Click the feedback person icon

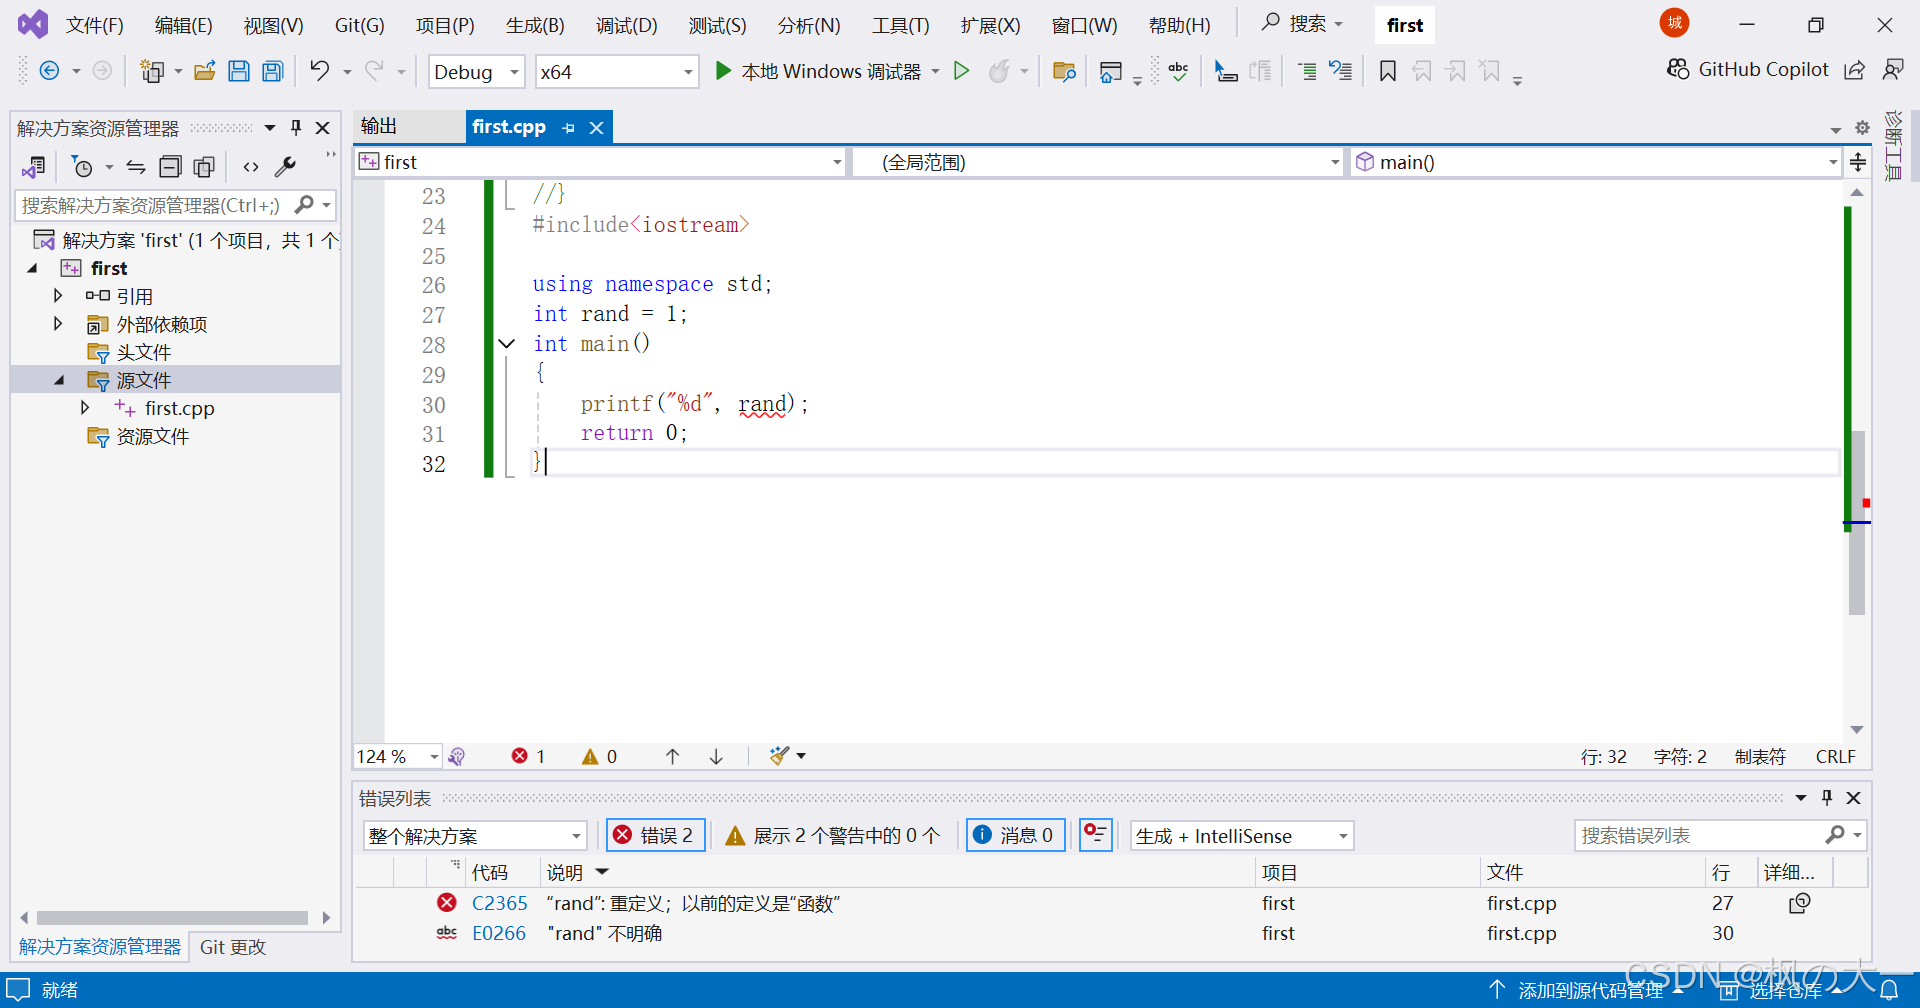click(x=1893, y=70)
